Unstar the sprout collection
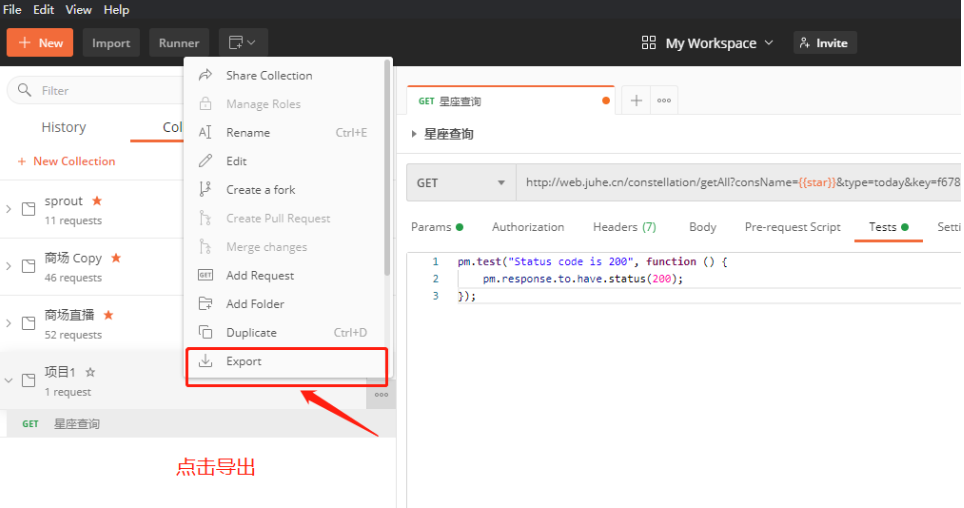 pyautogui.click(x=97, y=200)
